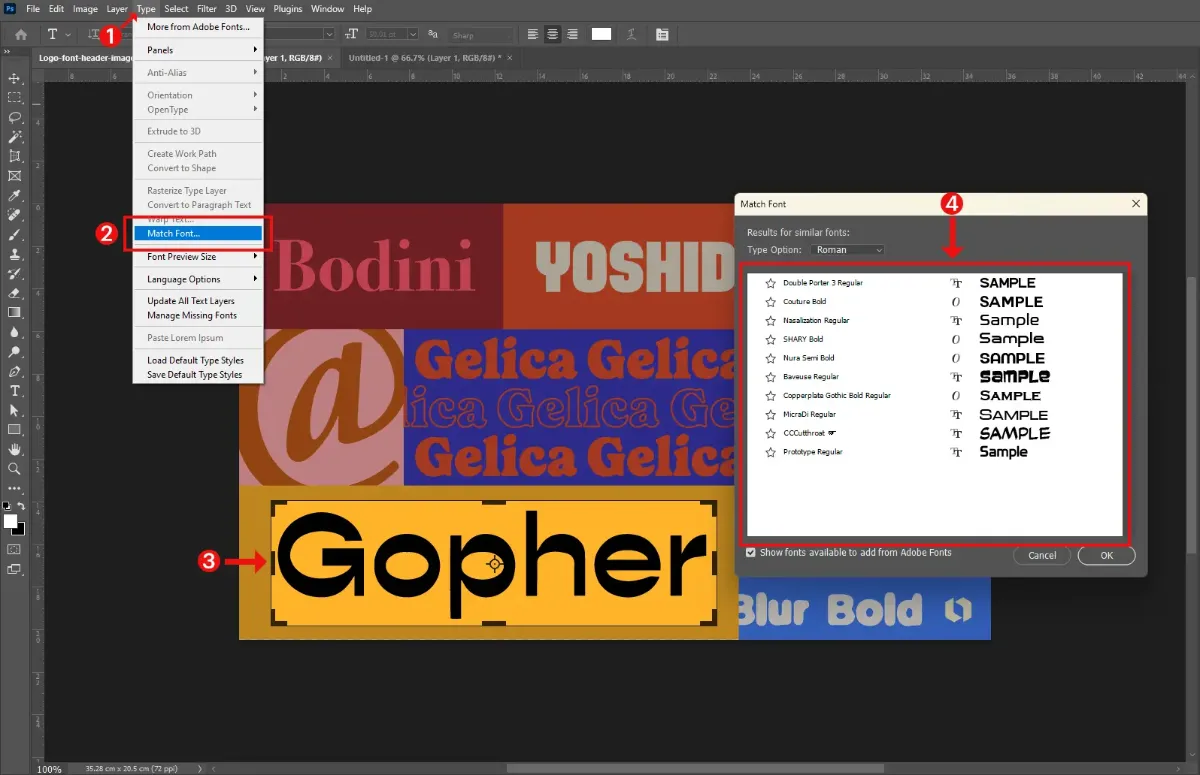Choose the Eyedropper tool
This screenshot has height=775, width=1200.
(15, 195)
